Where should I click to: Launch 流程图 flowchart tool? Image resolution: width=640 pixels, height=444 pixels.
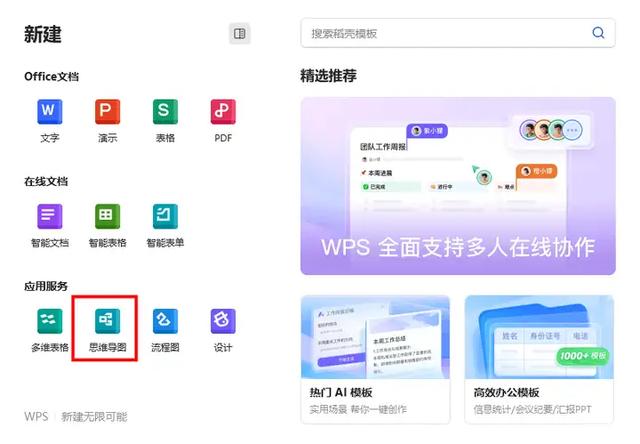point(165,330)
